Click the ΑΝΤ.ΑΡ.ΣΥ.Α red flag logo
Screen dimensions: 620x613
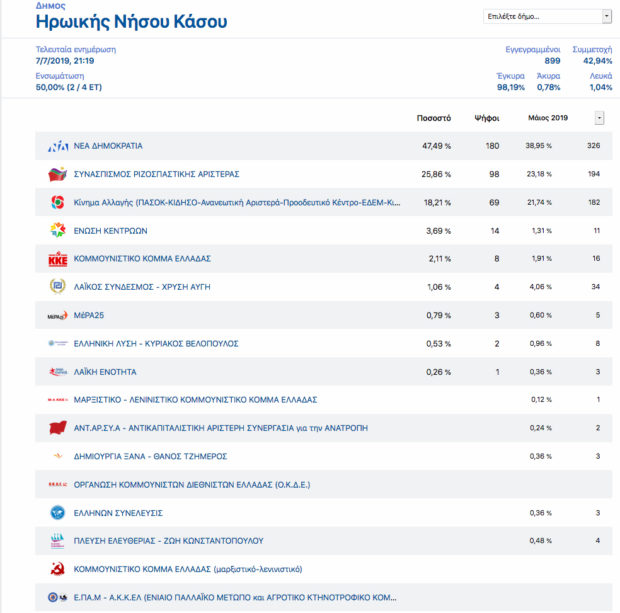[58, 428]
